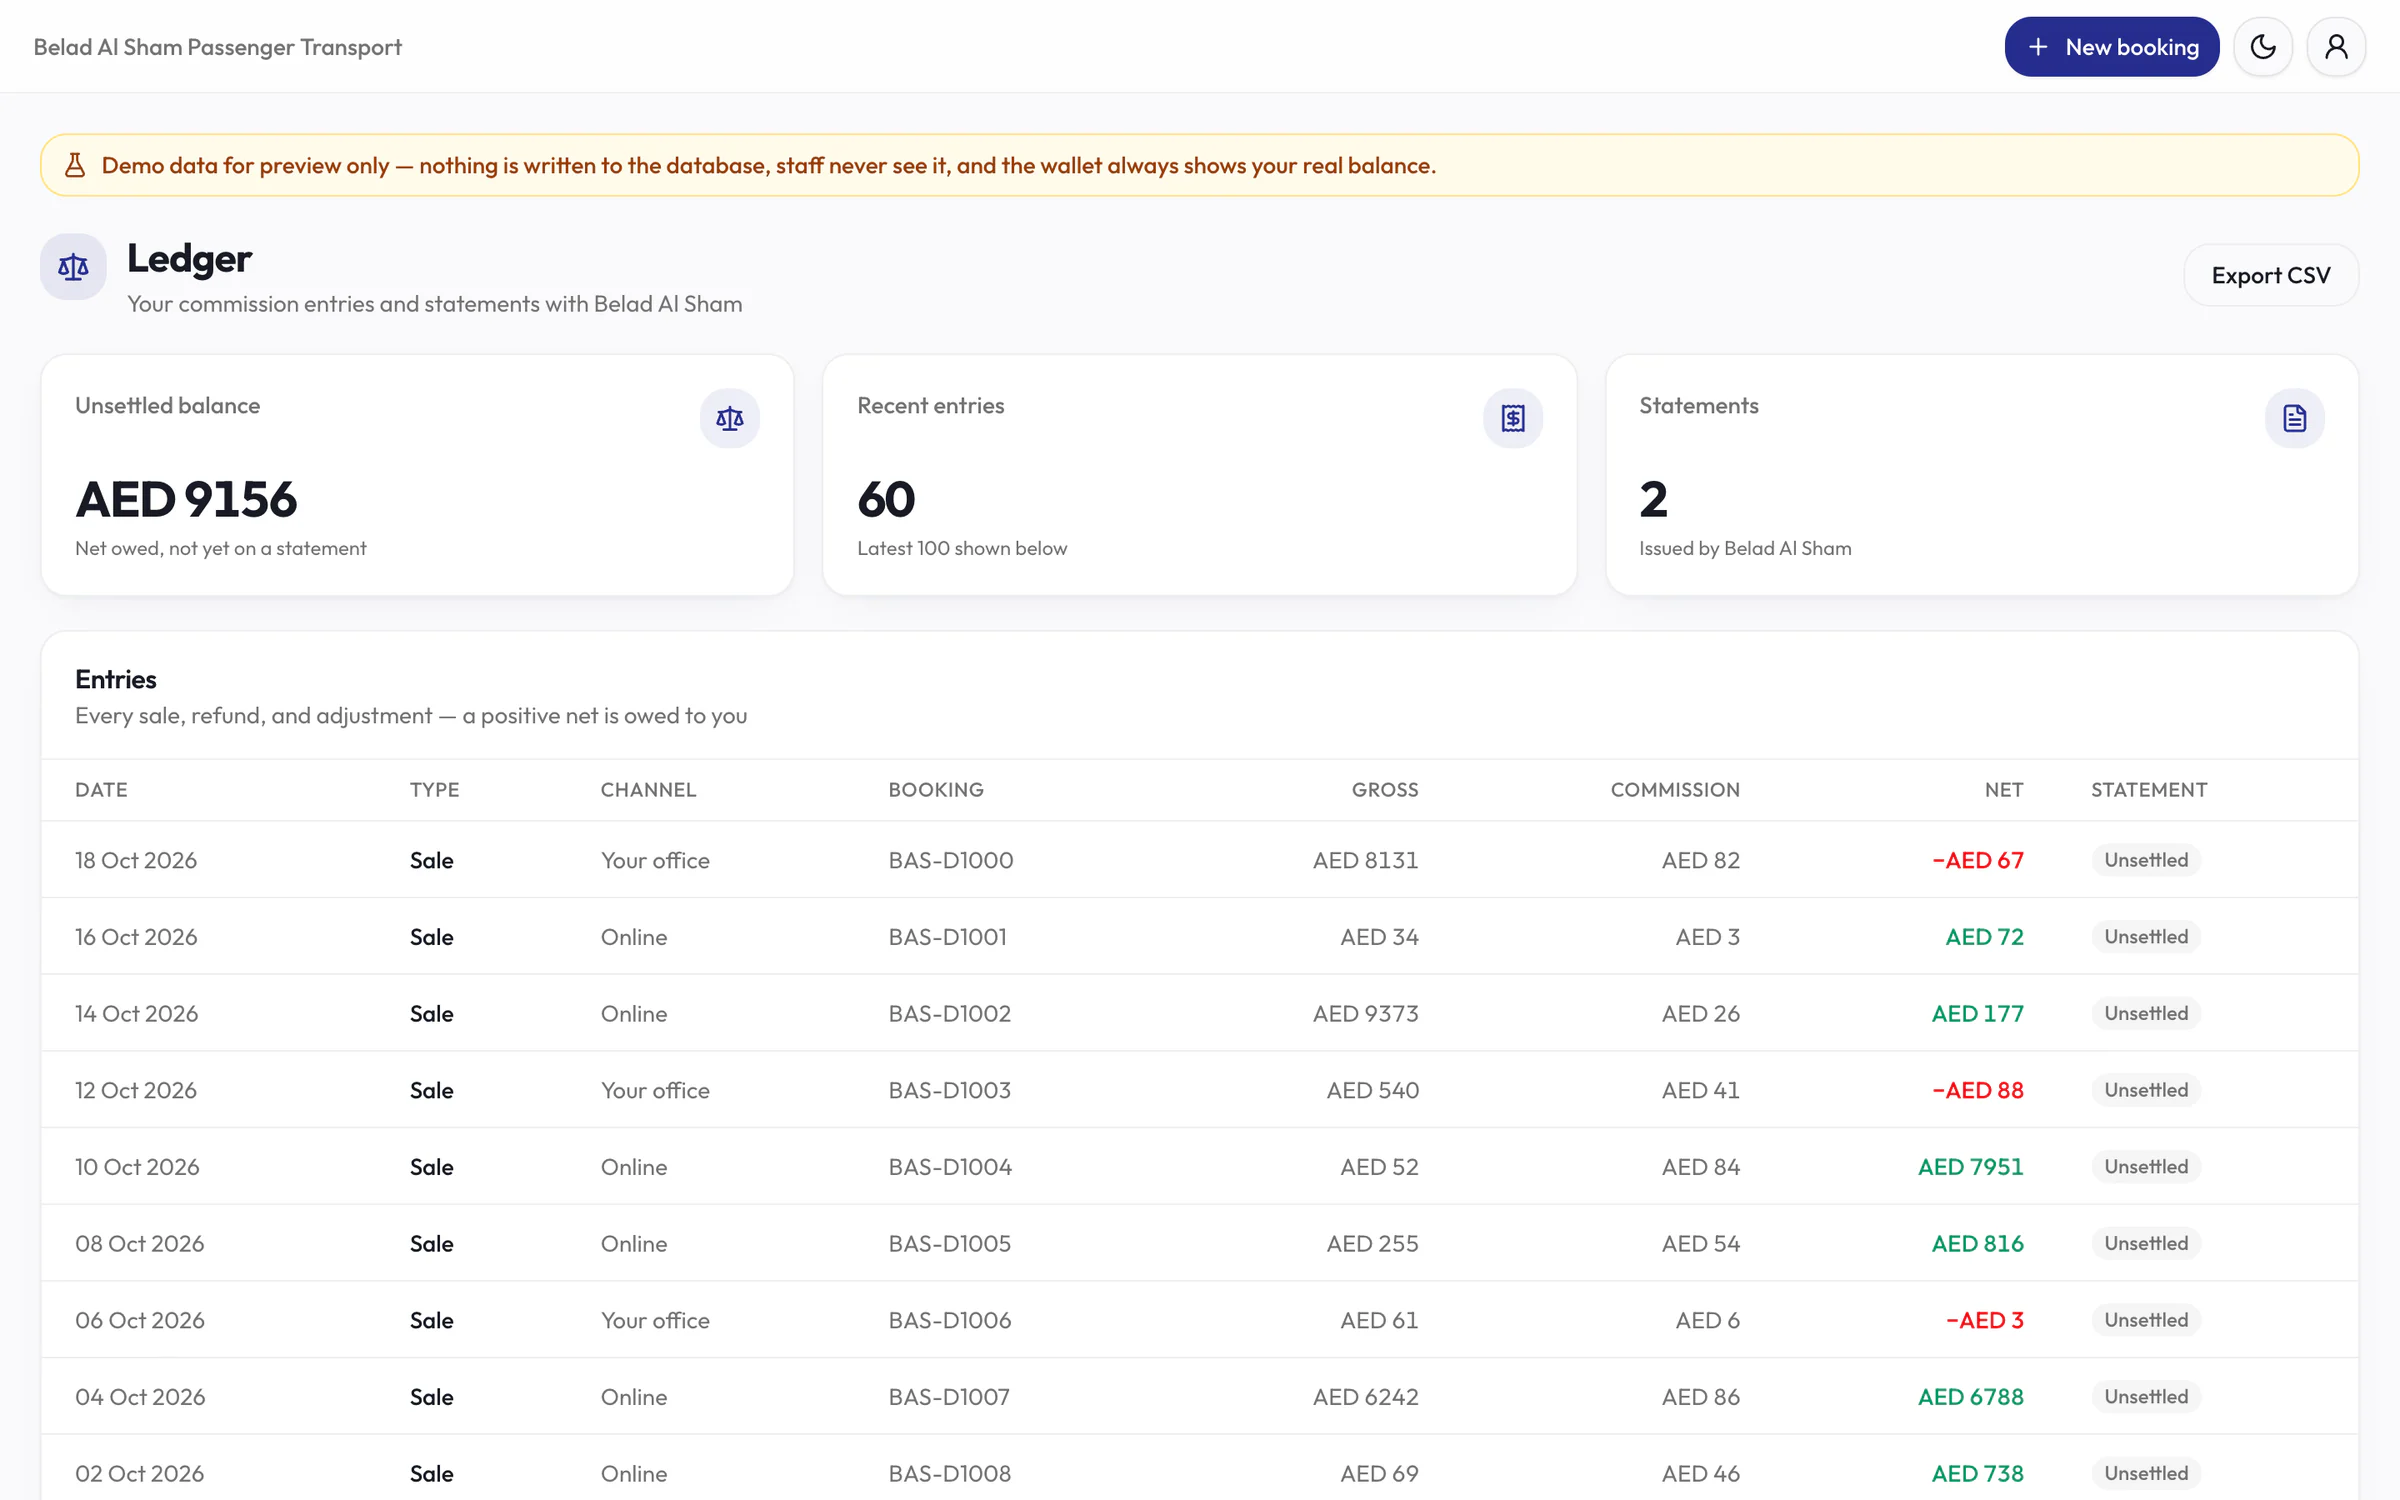Click the New booking button
The width and height of the screenshot is (2400, 1500).
[2111, 47]
